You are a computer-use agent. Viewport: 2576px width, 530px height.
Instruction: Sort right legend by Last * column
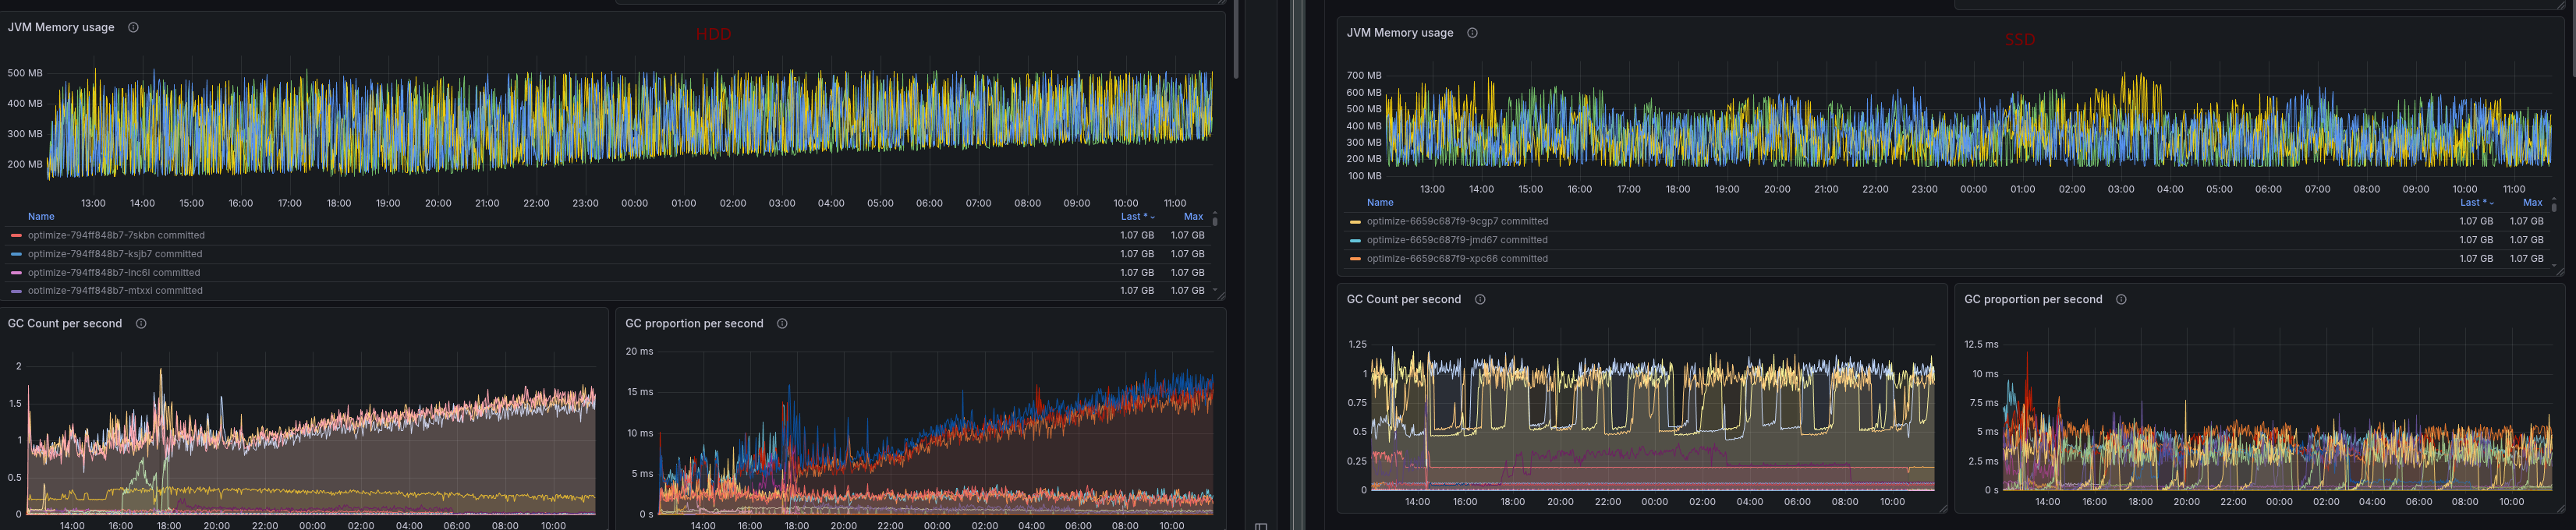coord(2476,202)
